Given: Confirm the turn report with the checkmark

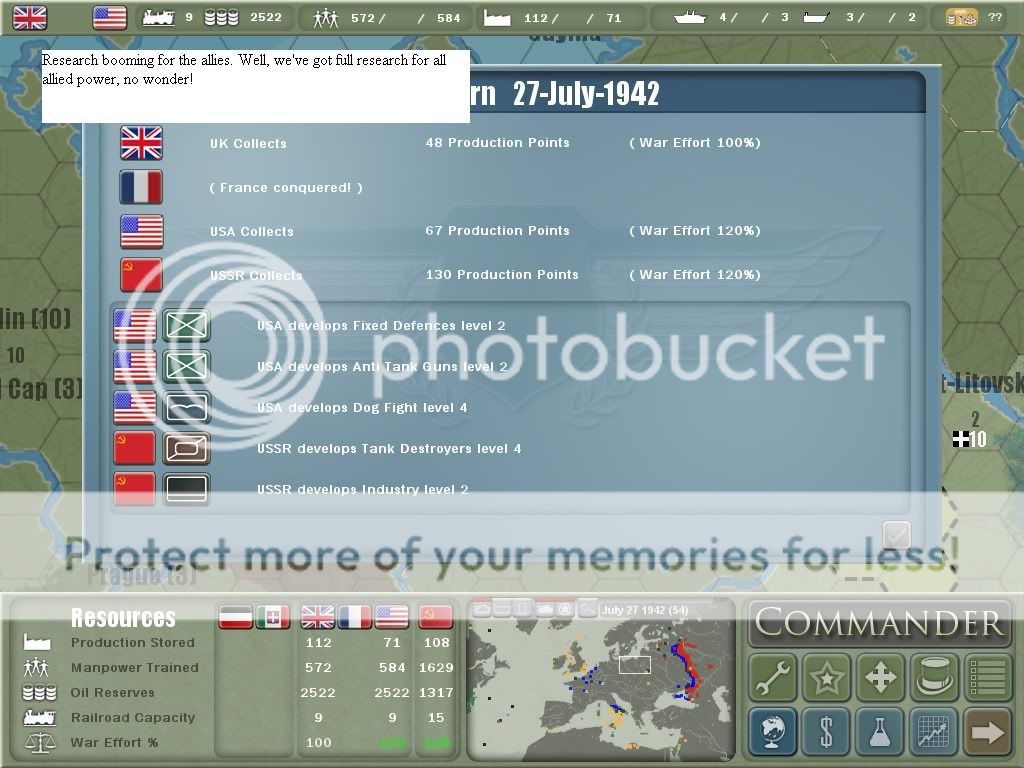Looking at the screenshot, I should pos(897,535).
